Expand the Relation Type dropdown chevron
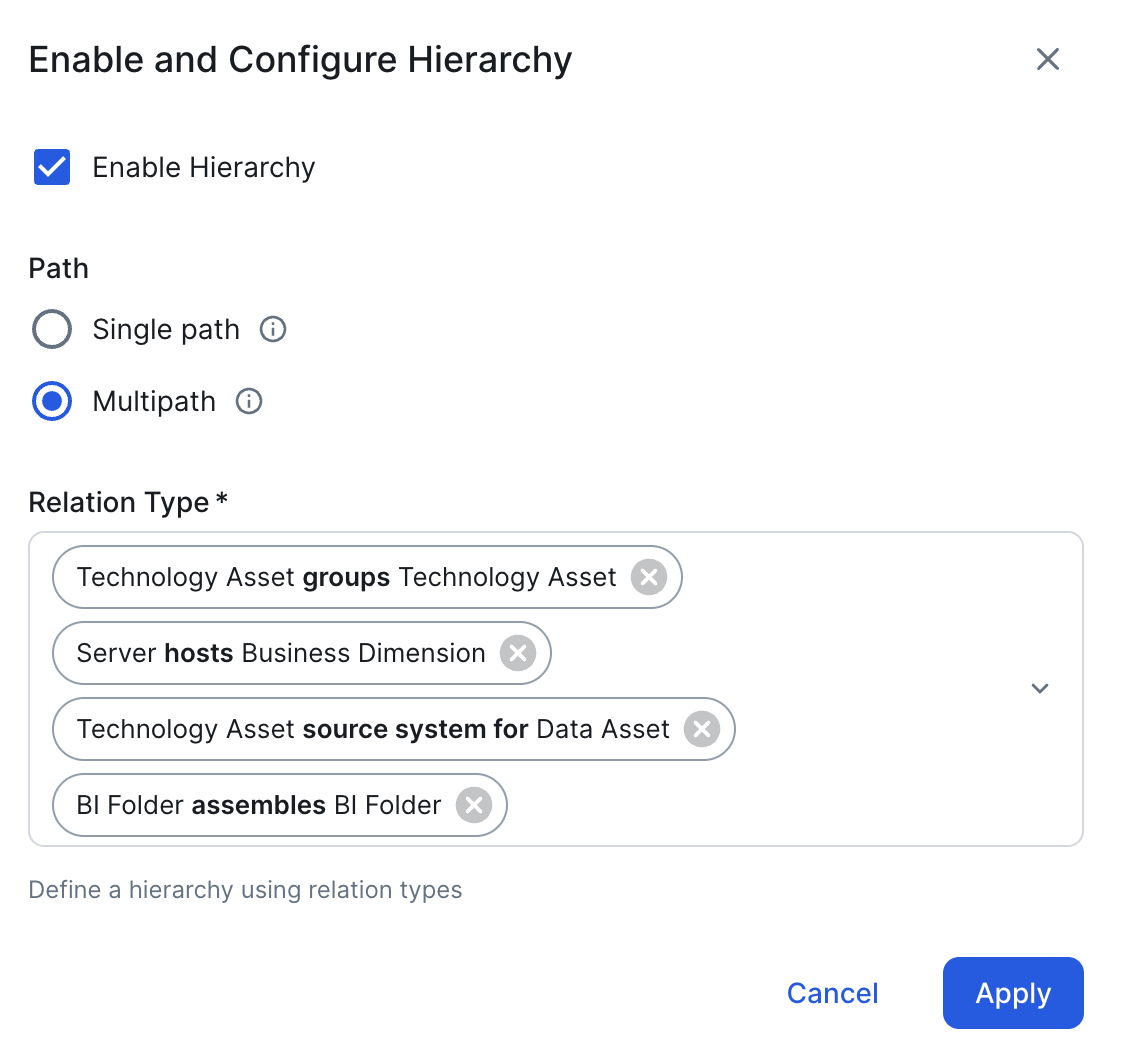The image size is (1122, 1058). tap(1040, 688)
